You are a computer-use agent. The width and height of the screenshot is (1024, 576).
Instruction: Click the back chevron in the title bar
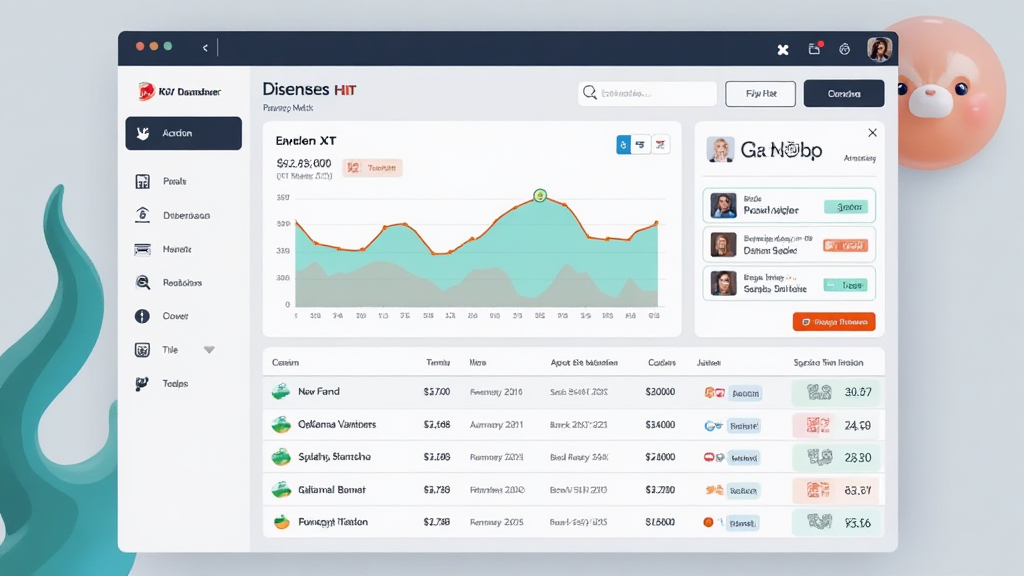(x=205, y=47)
